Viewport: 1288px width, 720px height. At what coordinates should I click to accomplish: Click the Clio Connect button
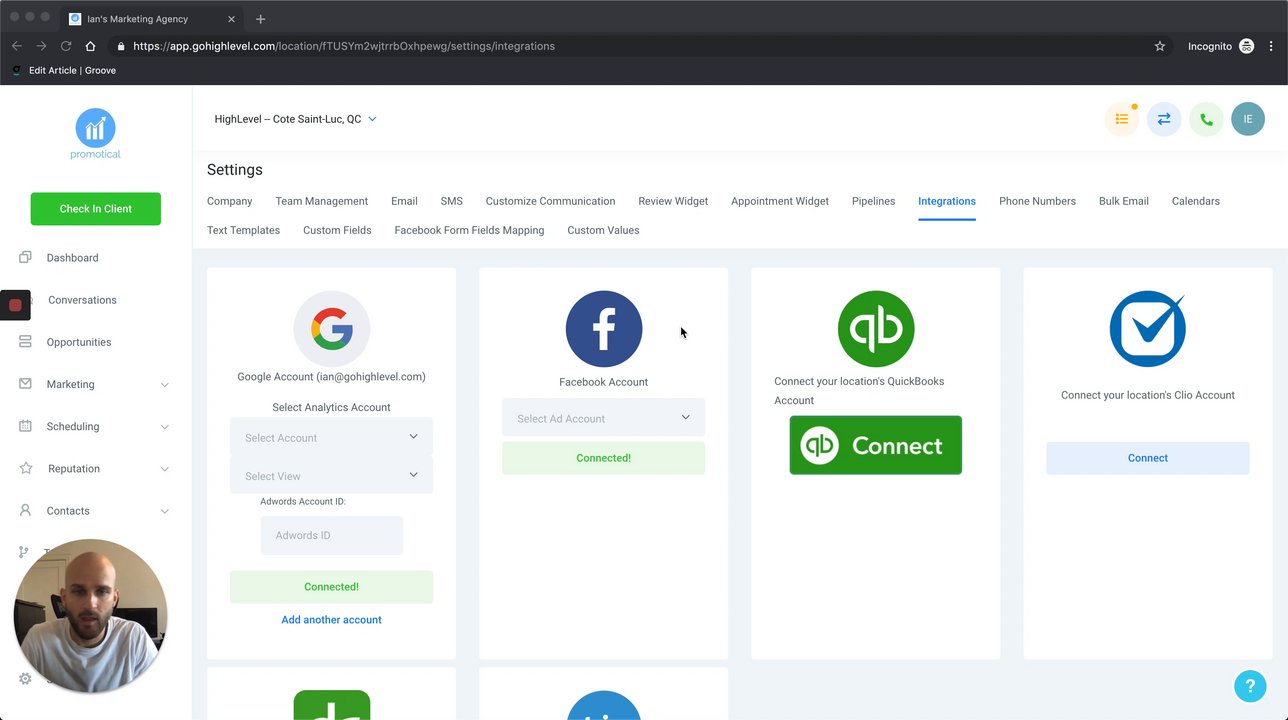(x=1147, y=458)
